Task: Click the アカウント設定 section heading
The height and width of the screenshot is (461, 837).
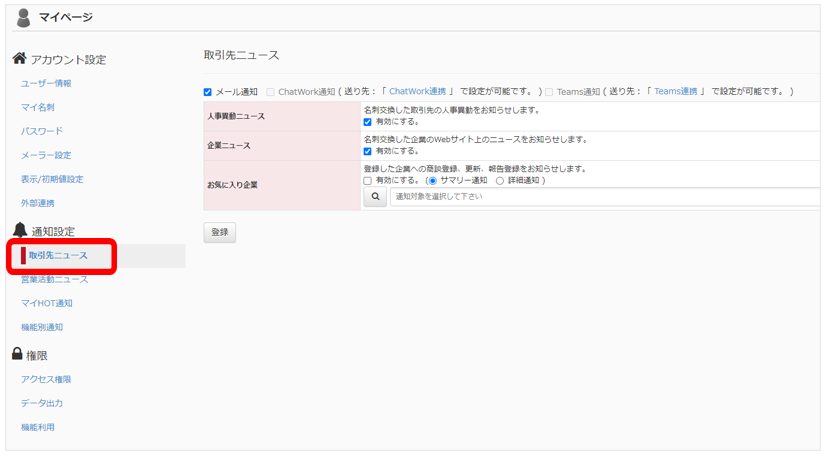Action: (68, 60)
